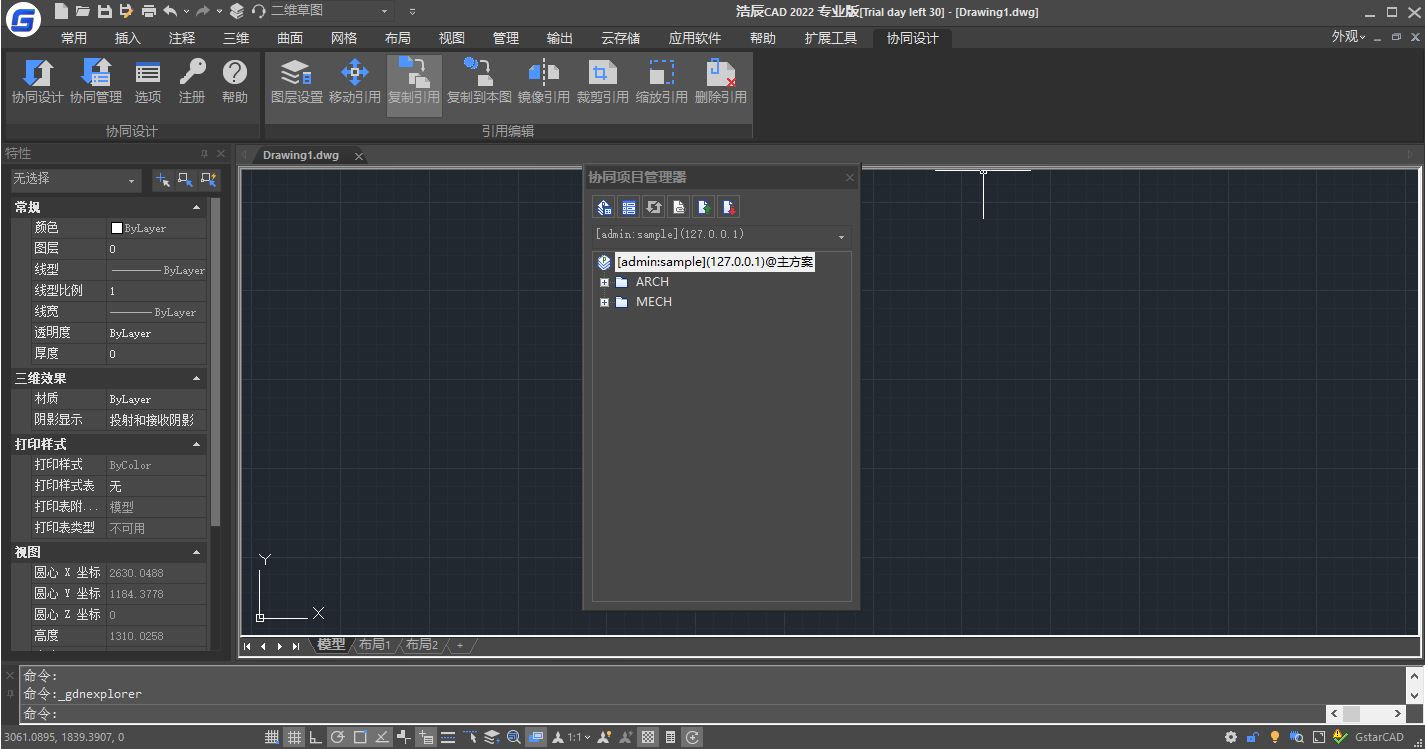
Task: Open the 外观 appearance dropdown
Action: click(1349, 37)
